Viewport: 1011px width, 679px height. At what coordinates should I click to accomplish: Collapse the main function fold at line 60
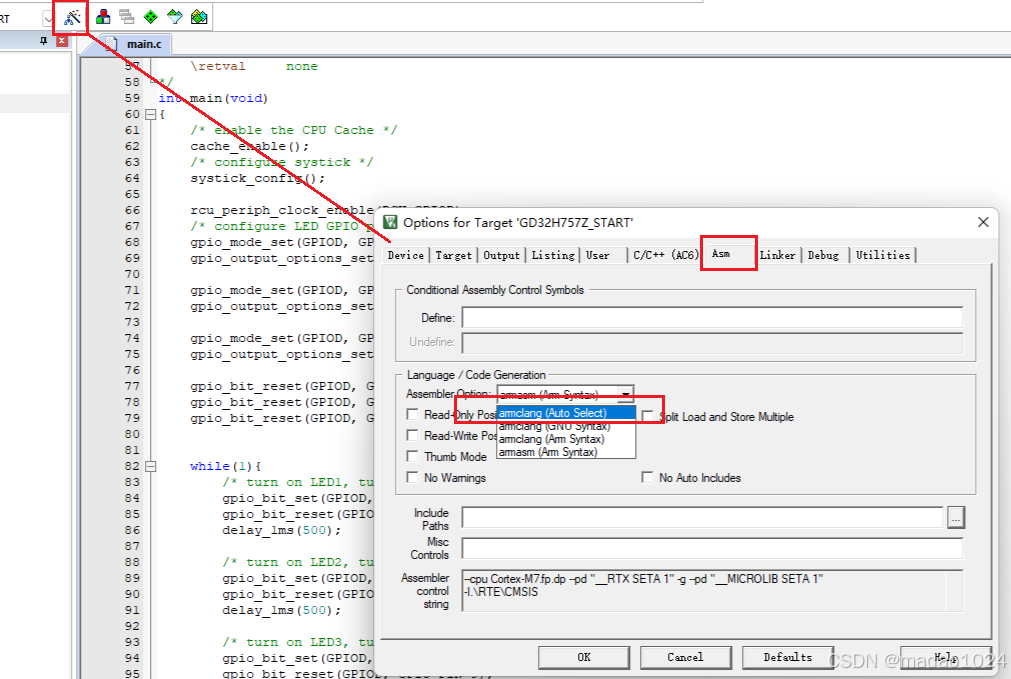coord(150,114)
